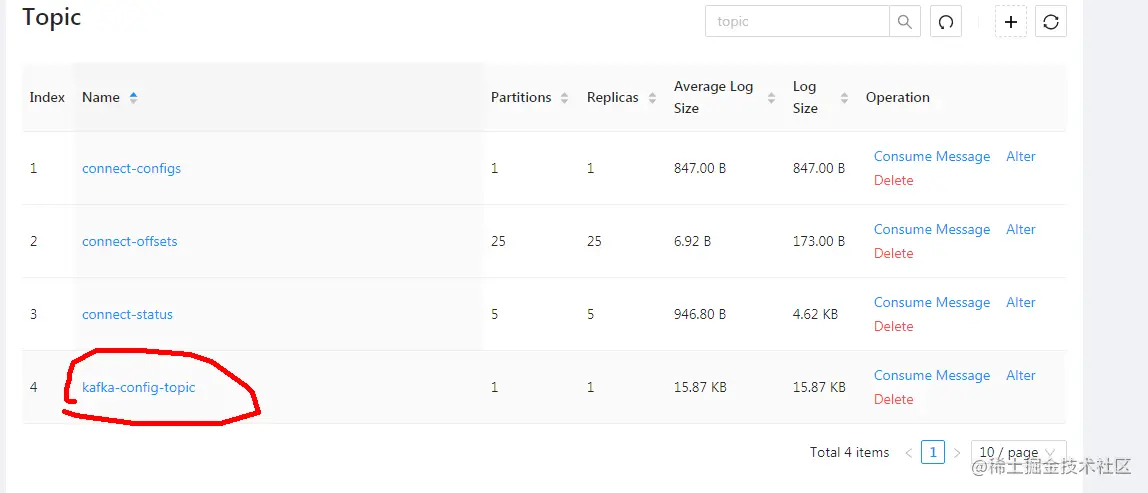Viewport: 1148px width, 493px height.
Task: Go to previous page chevron
Action: pos(908,453)
